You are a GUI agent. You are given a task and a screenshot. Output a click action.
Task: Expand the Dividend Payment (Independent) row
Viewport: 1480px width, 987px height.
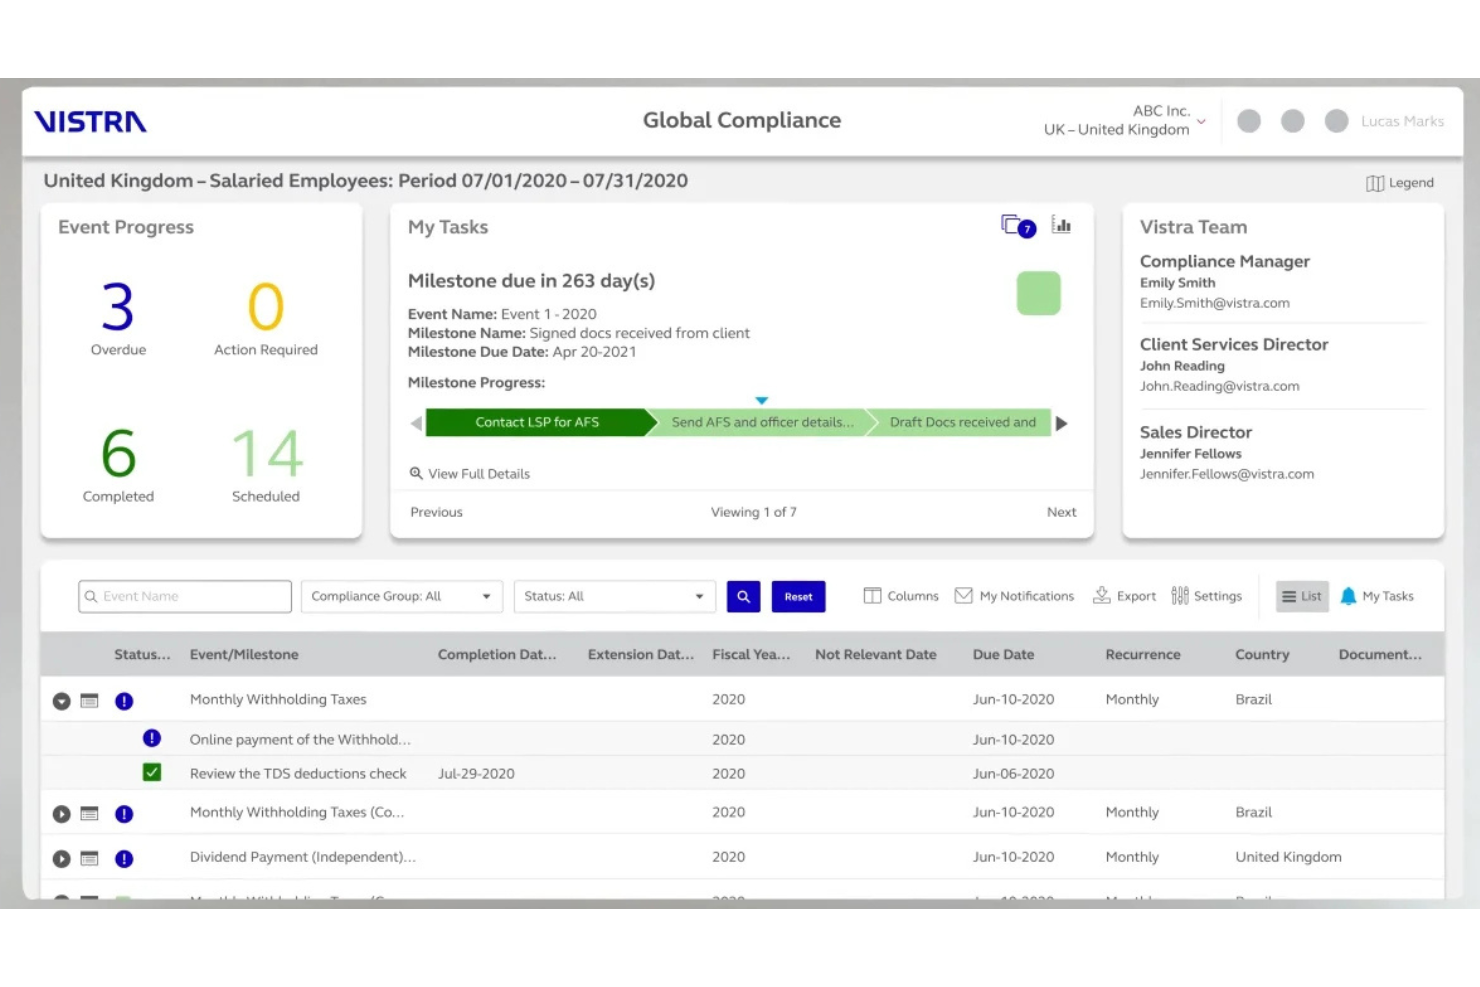click(x=61, y=858)
